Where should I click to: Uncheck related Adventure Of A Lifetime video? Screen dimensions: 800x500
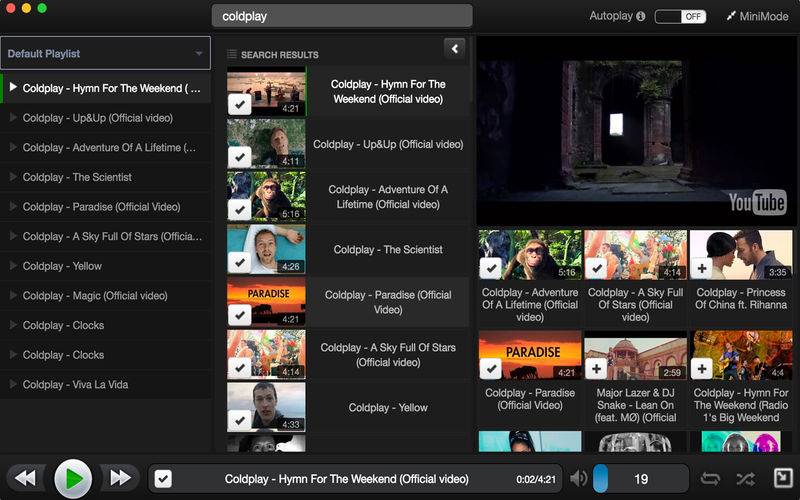click(491, 268)
